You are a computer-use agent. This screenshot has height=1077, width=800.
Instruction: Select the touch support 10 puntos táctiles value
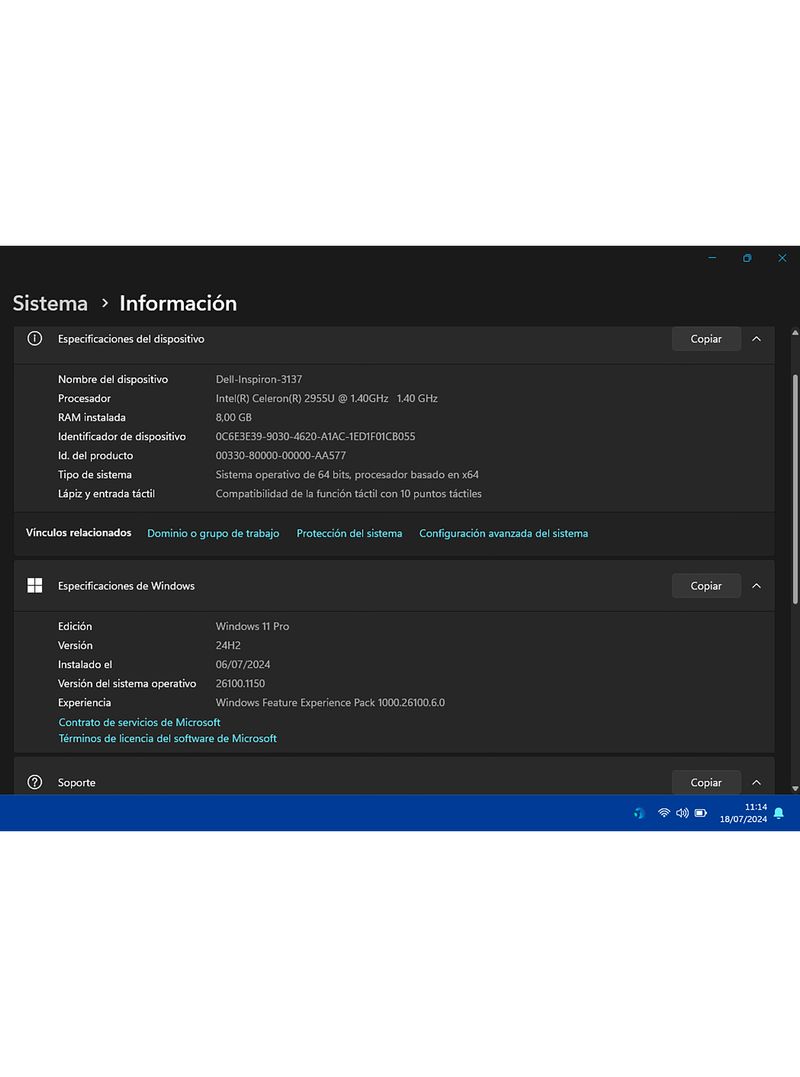pos(348,494)
